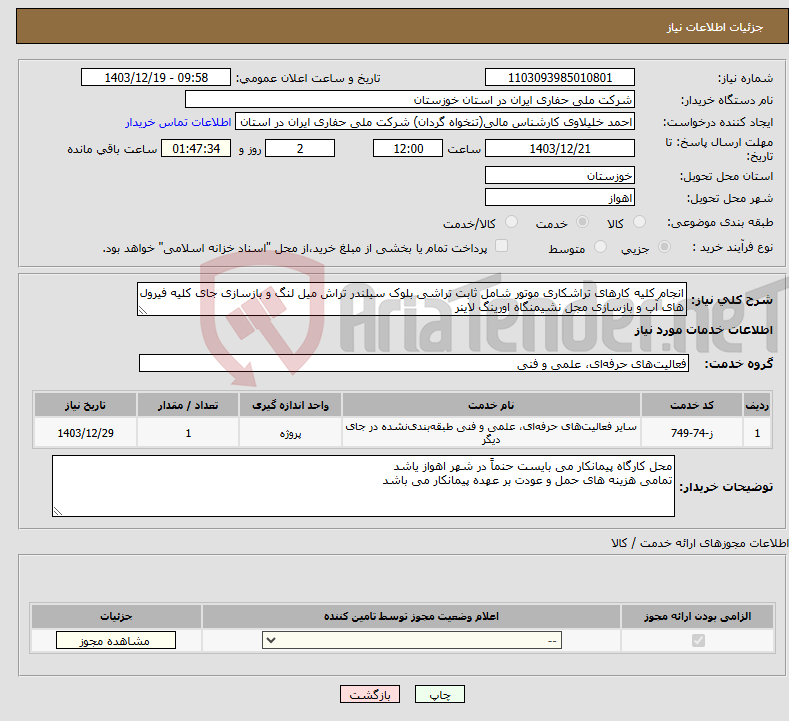Click the جزئیات اطلاعات نیاز page title
789x721 pixels.
point(715,27)
